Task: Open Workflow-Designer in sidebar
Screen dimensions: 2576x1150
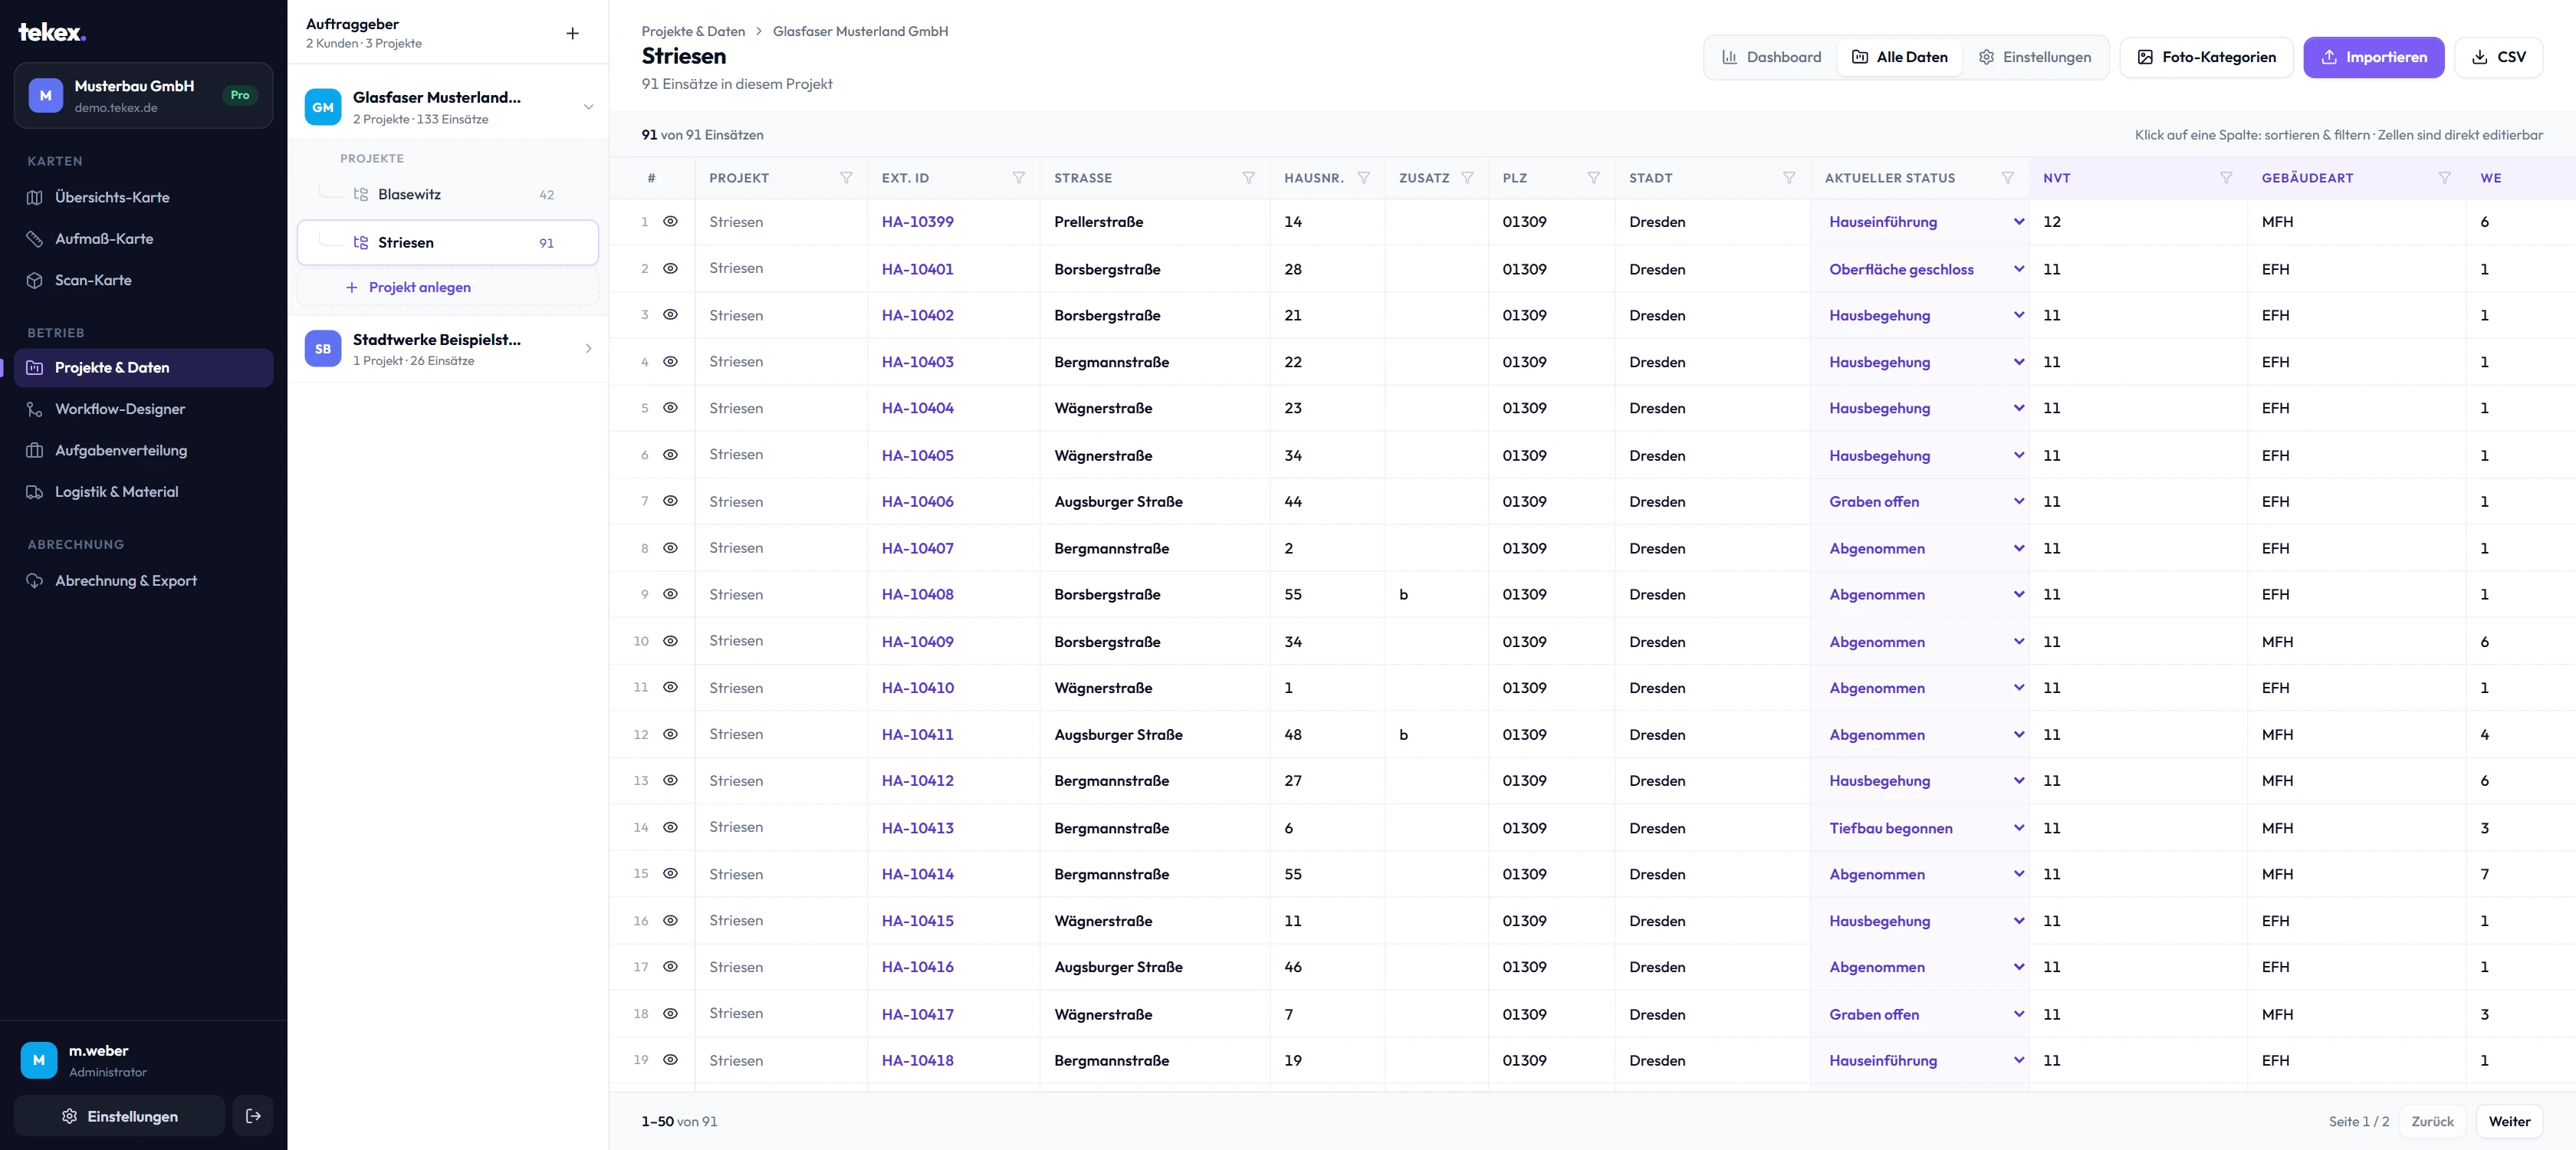Action: (143, 409)
